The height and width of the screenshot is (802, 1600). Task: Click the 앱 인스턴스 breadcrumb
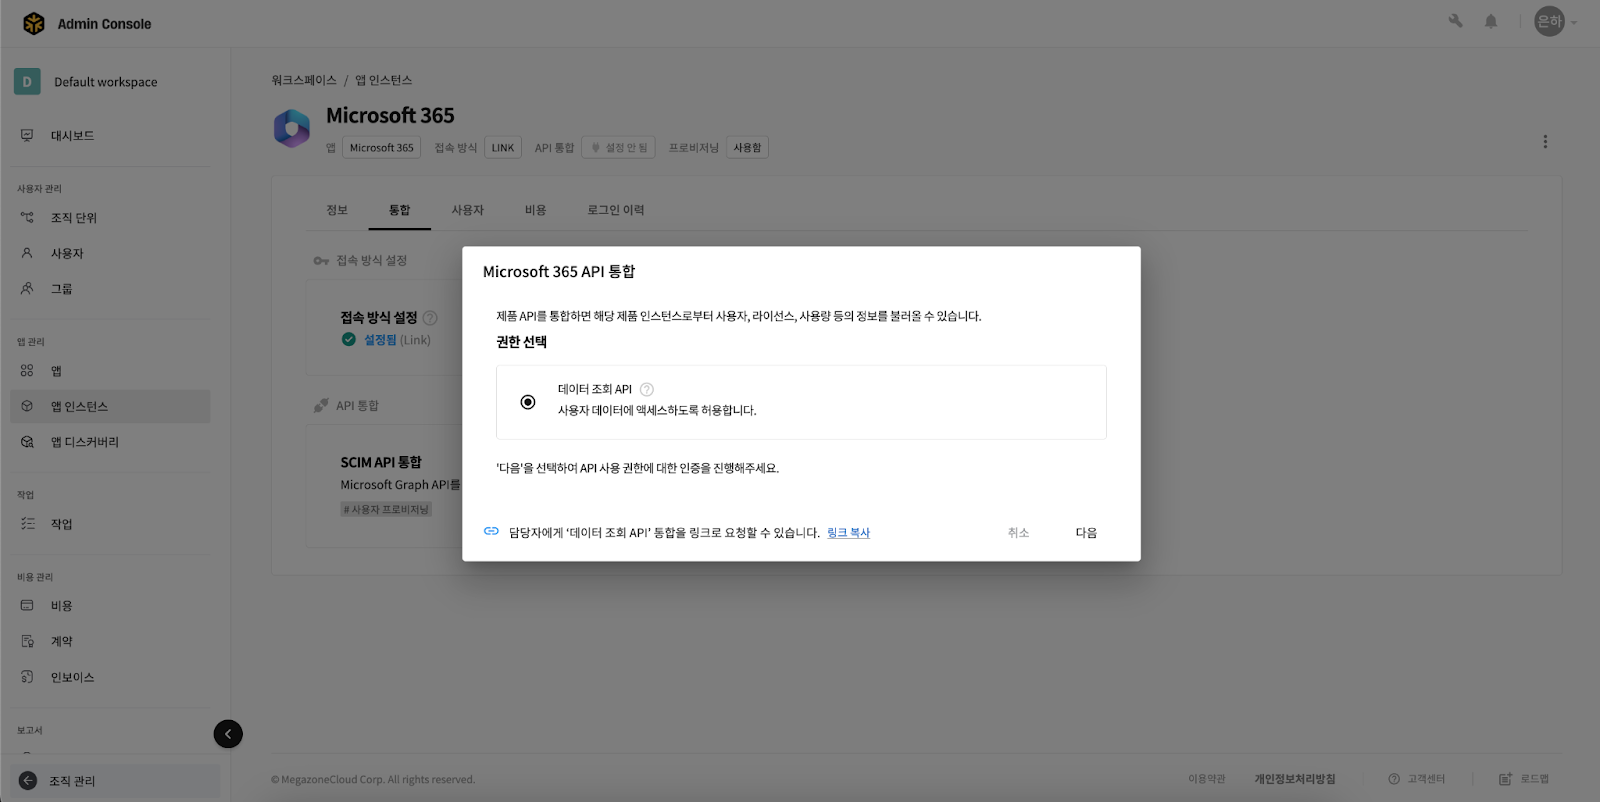(384, 80)
